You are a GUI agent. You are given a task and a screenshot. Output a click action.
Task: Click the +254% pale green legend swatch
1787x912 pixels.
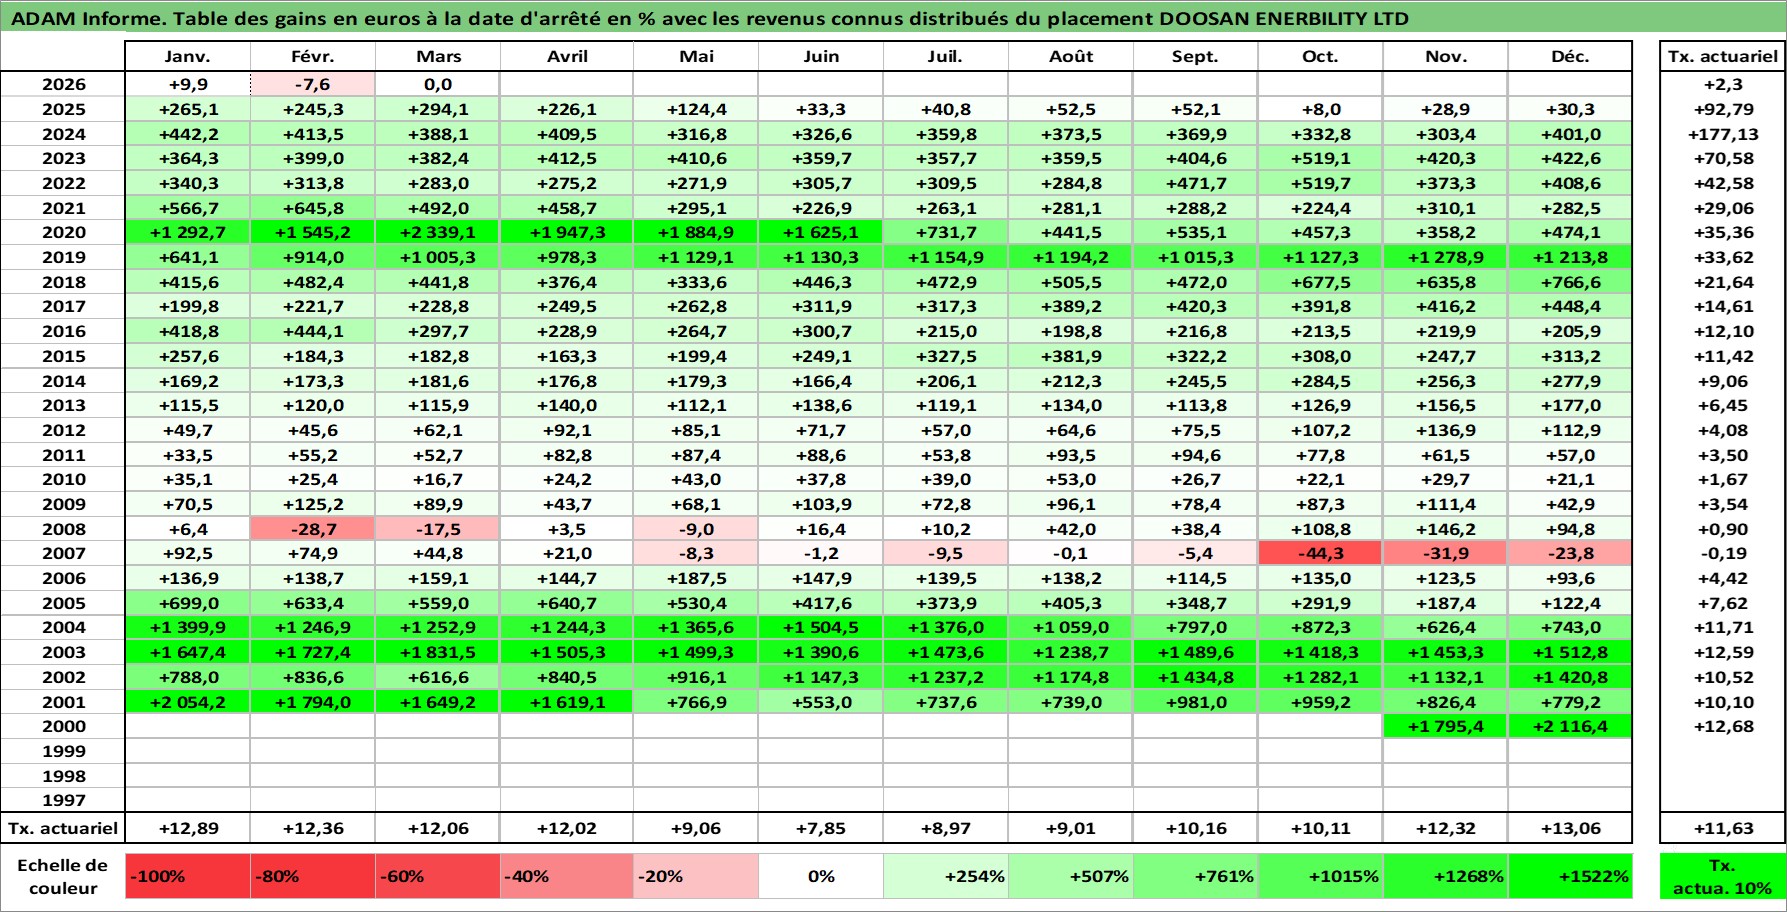point(946,876)
